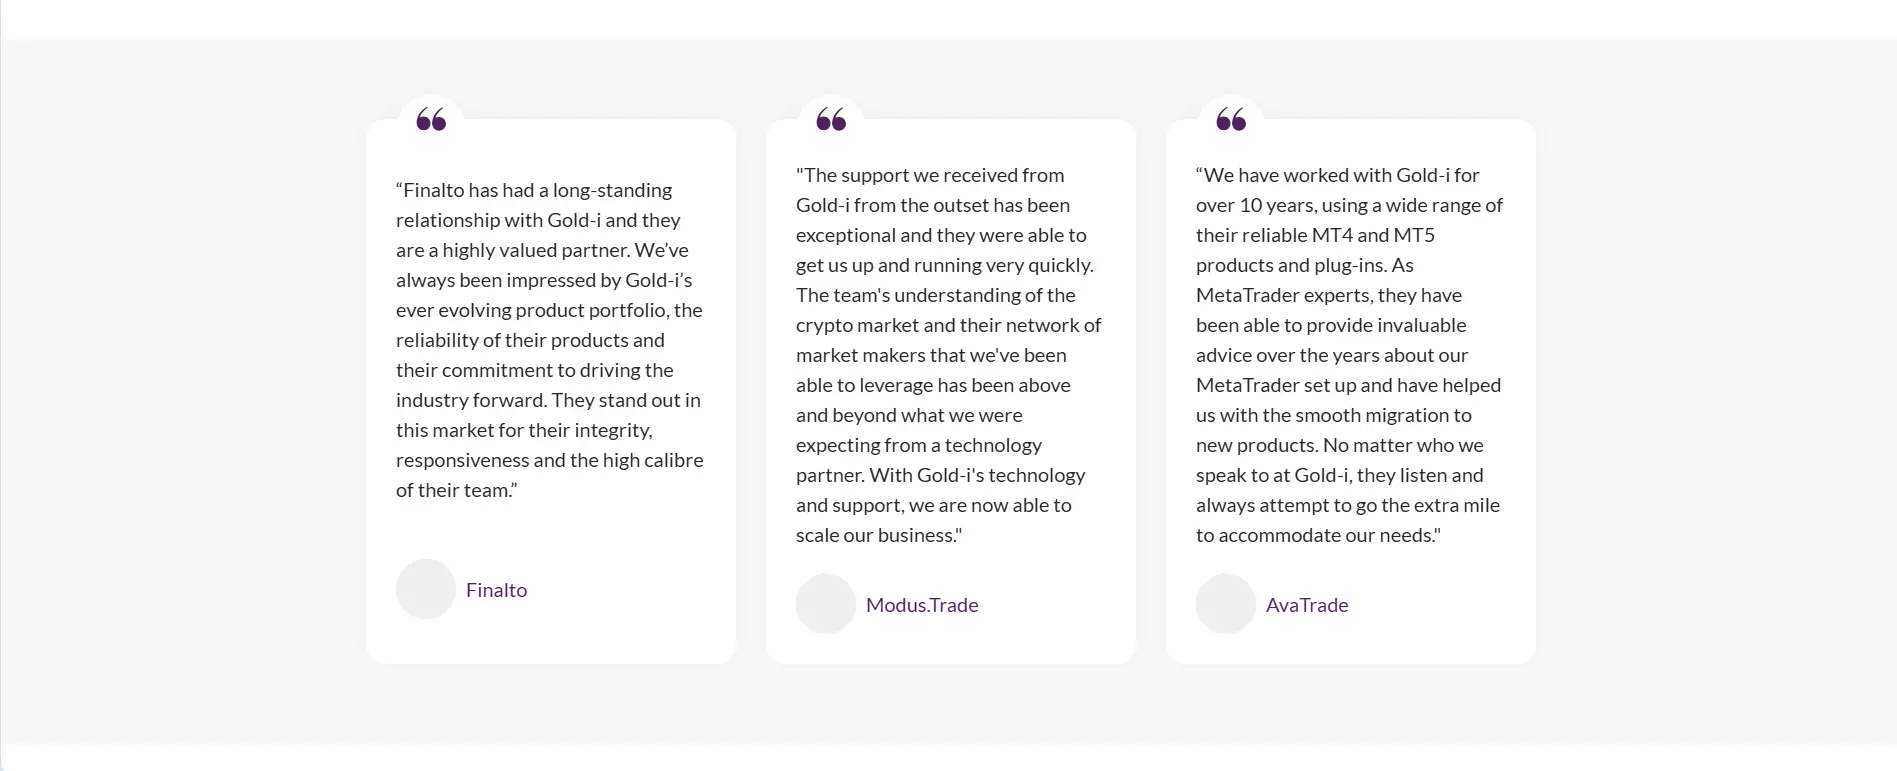Select the AvaTrade testimonial paragraph
This screenshot has height=771, width=1897.
tap(1350, 355)
